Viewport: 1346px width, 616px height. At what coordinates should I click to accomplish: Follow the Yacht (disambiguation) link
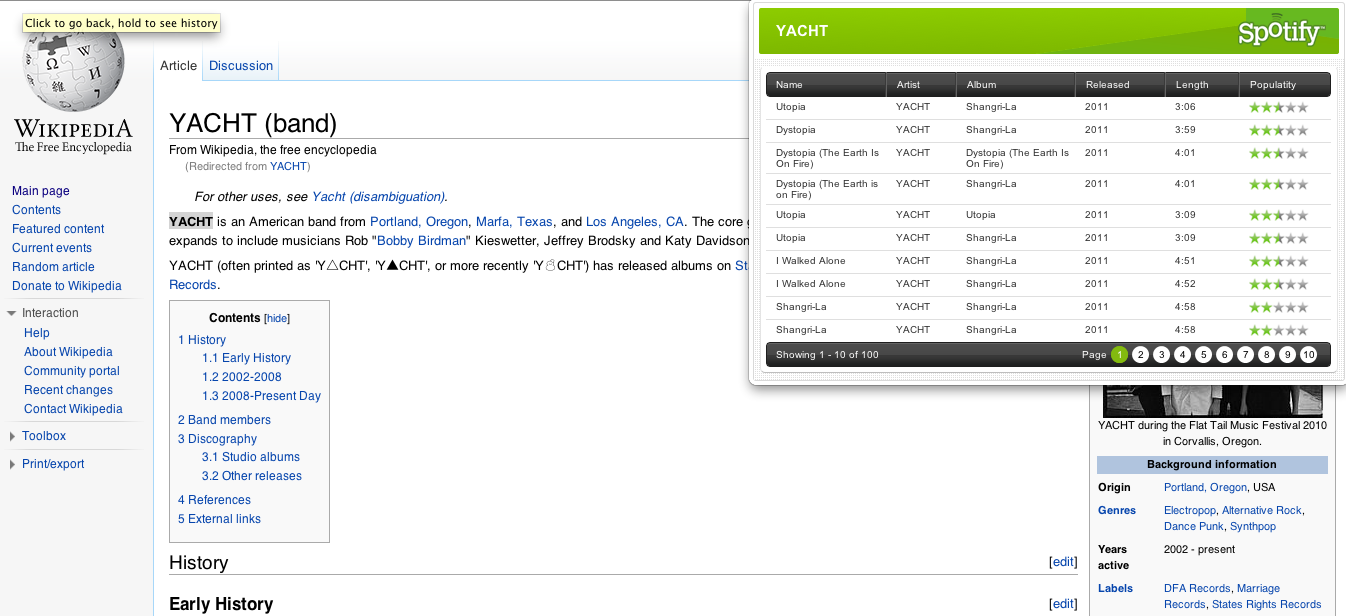point(378,197)
